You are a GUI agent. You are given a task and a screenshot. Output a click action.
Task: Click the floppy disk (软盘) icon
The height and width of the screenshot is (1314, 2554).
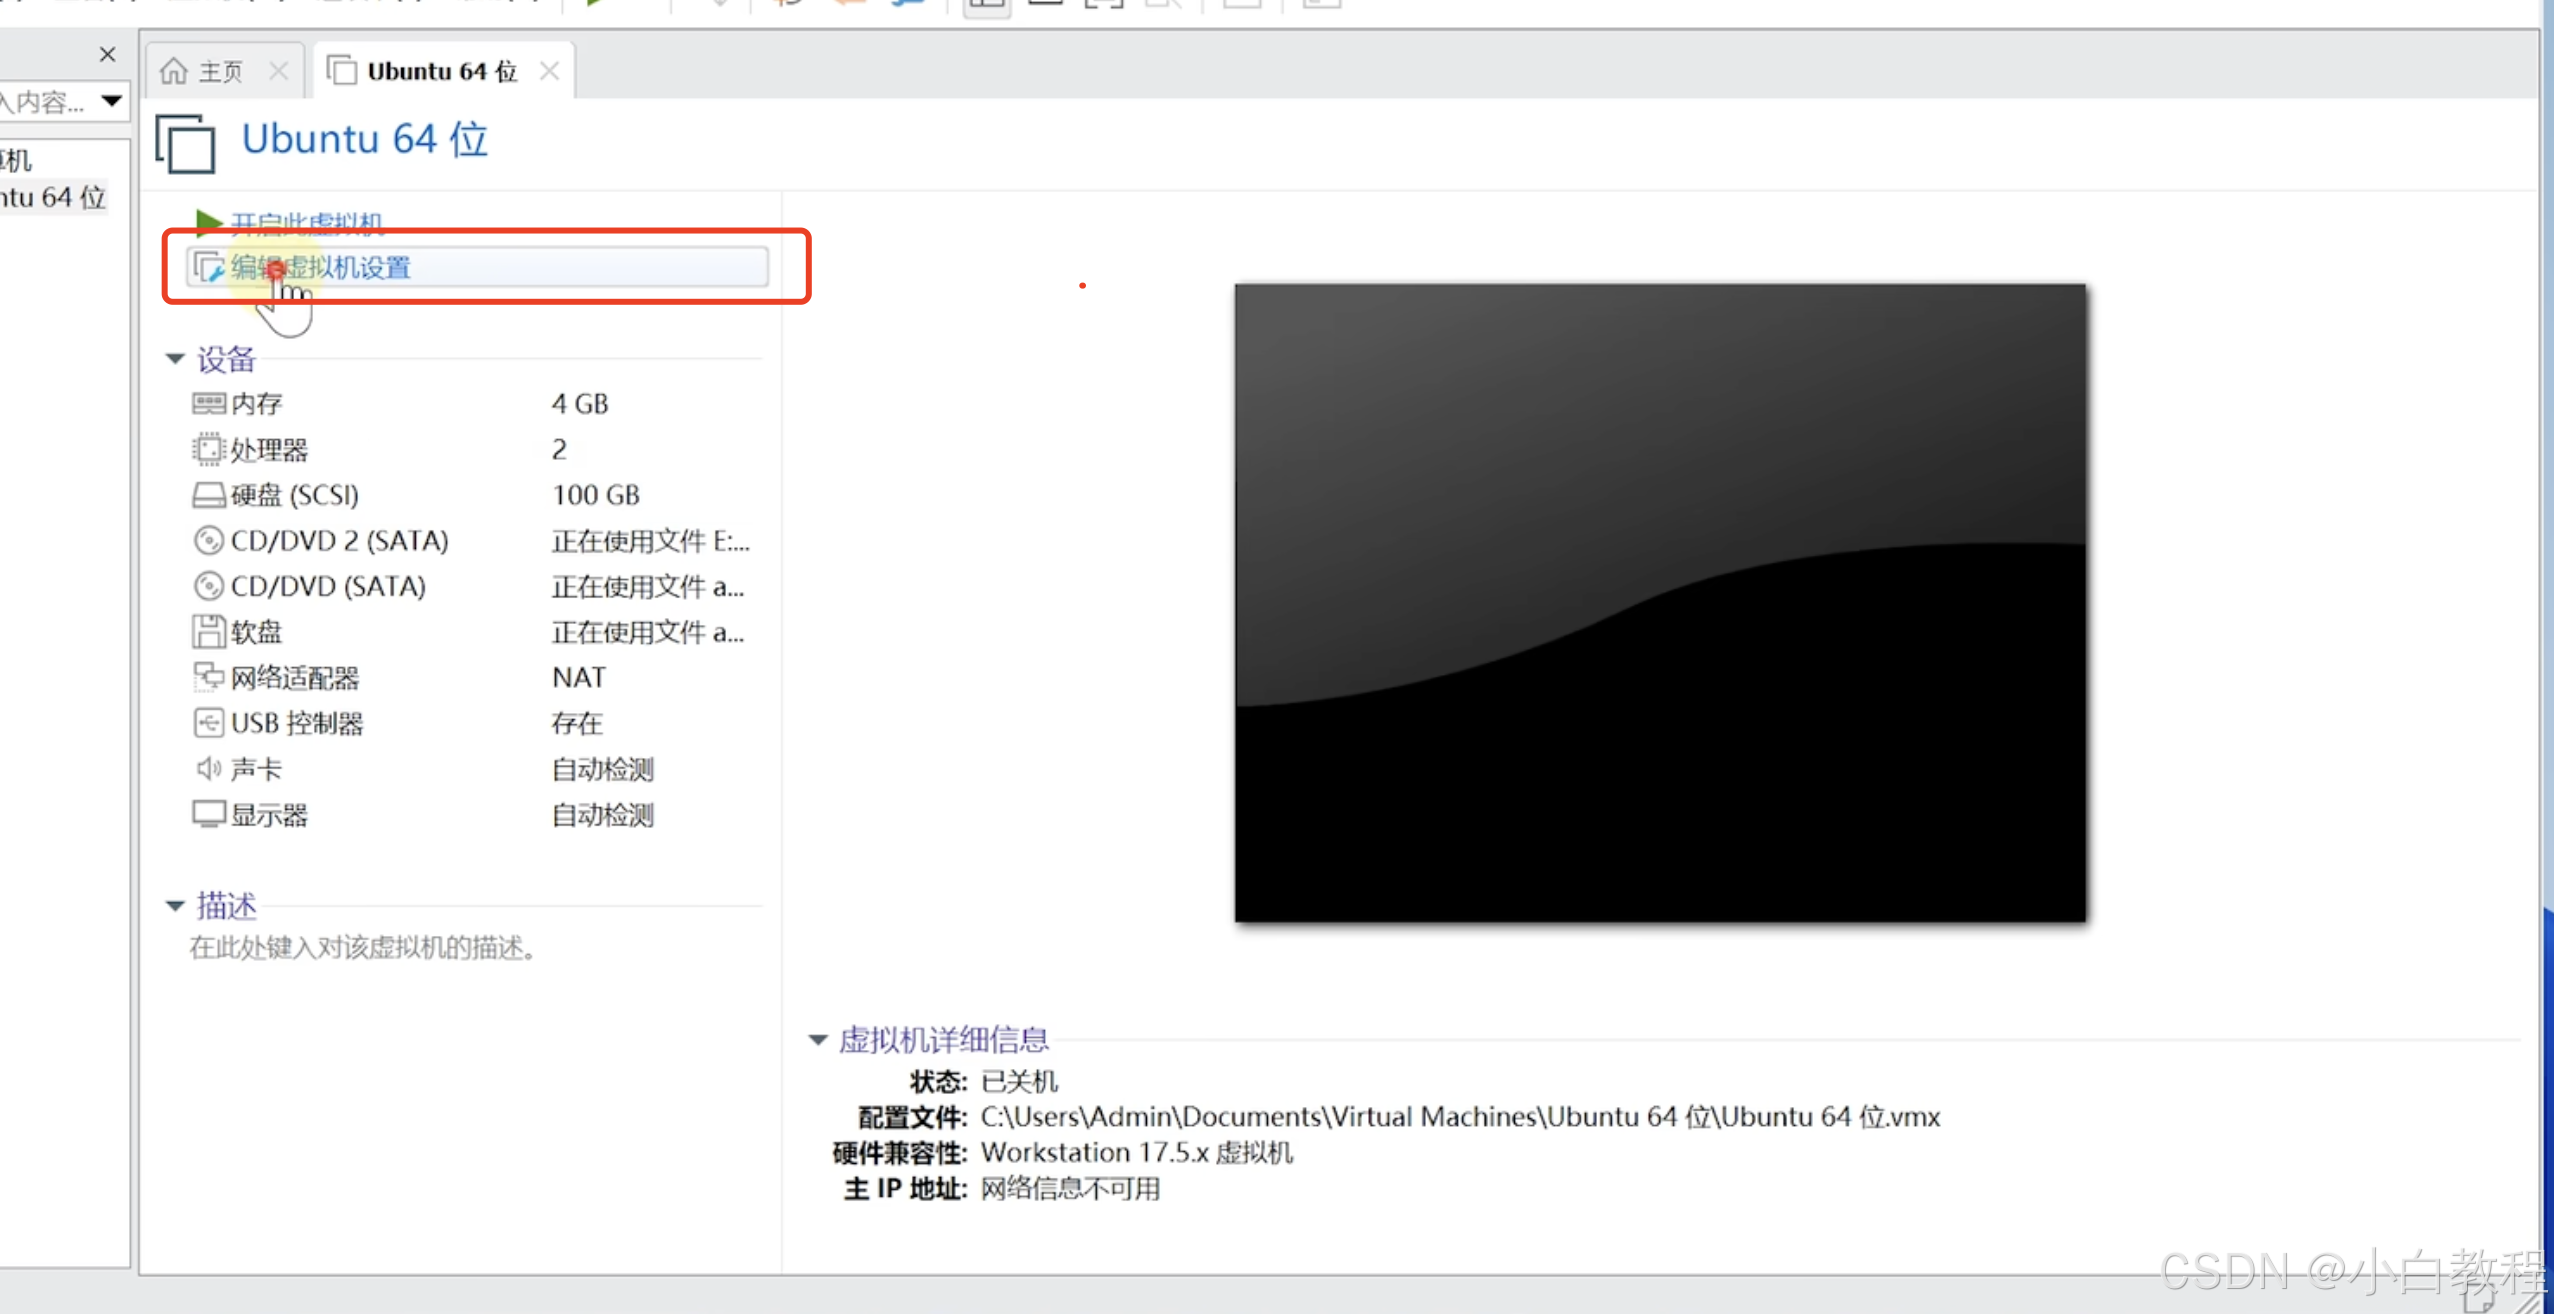point(208,632)
